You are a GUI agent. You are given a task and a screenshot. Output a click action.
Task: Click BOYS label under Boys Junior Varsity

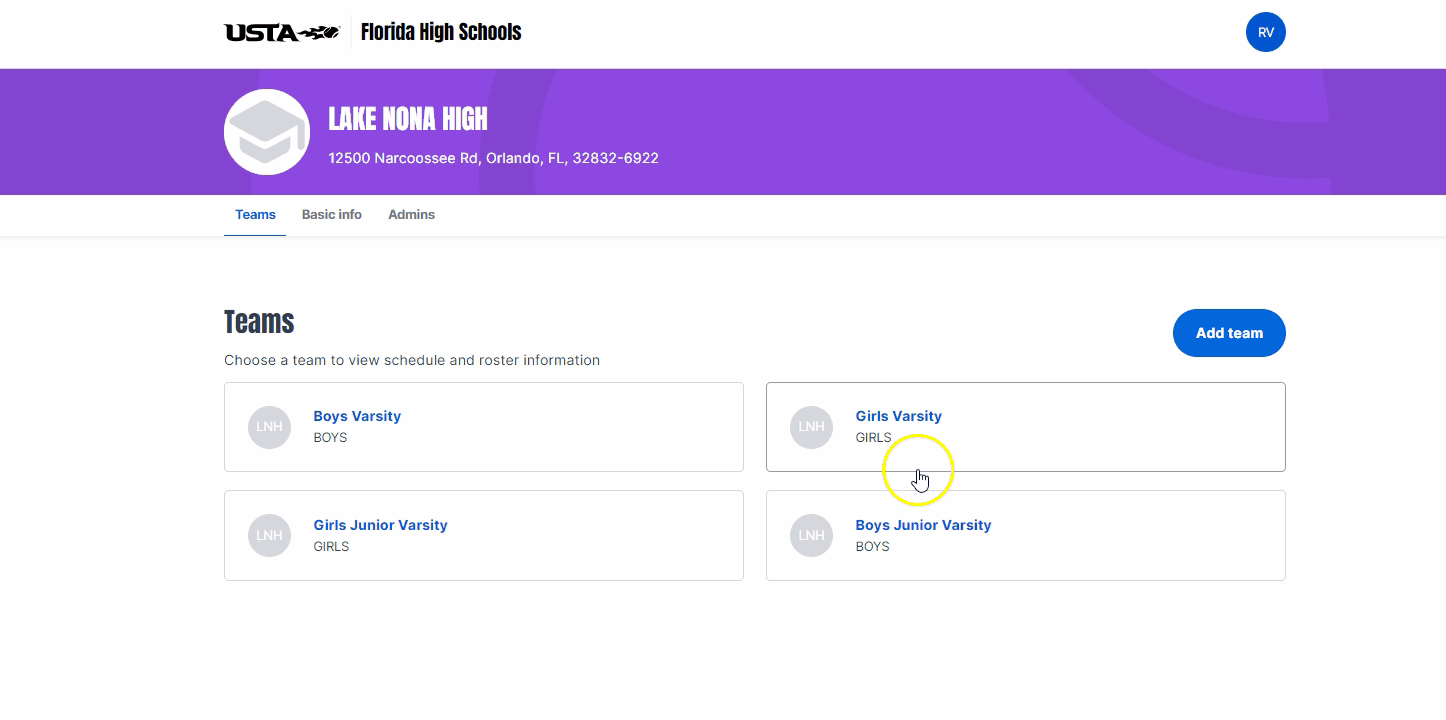[872, 546]
